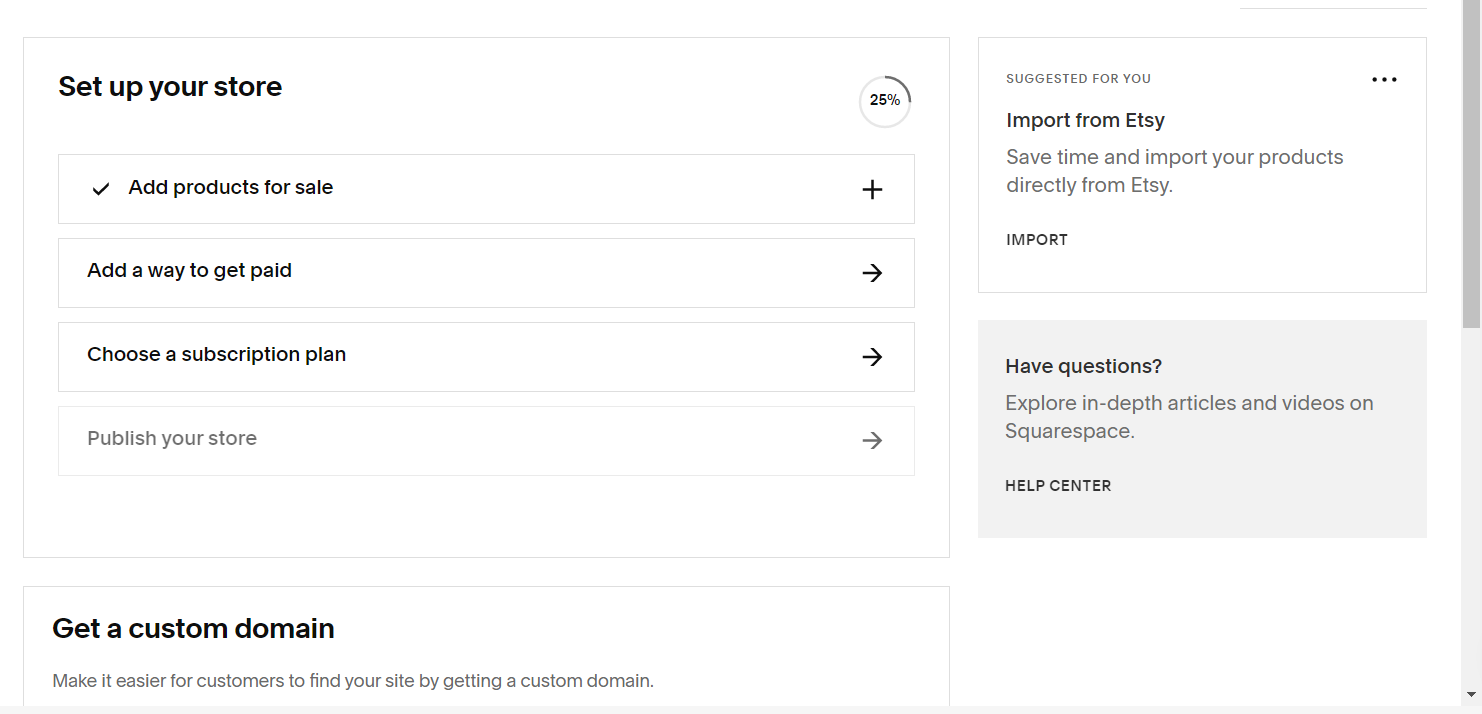The image size is (1482, 714).
Task: Click the 25% progress circle
Action: 885,101
